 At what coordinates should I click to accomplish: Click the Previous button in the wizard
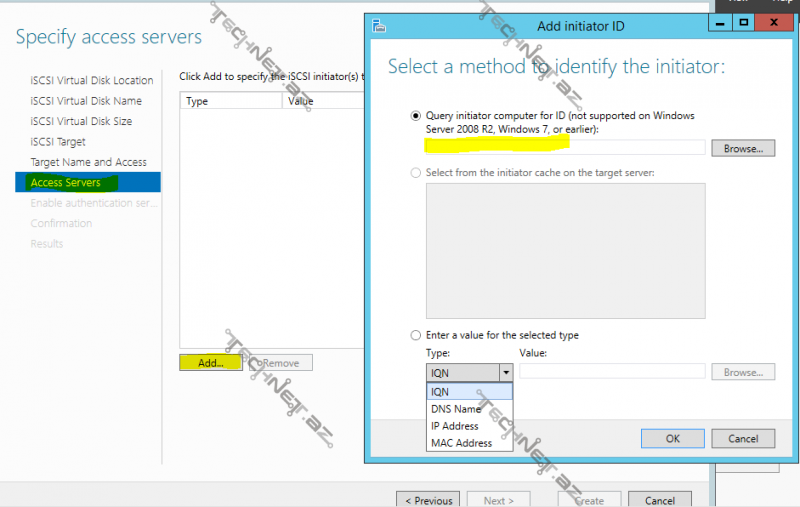click(x=429, y=500)
